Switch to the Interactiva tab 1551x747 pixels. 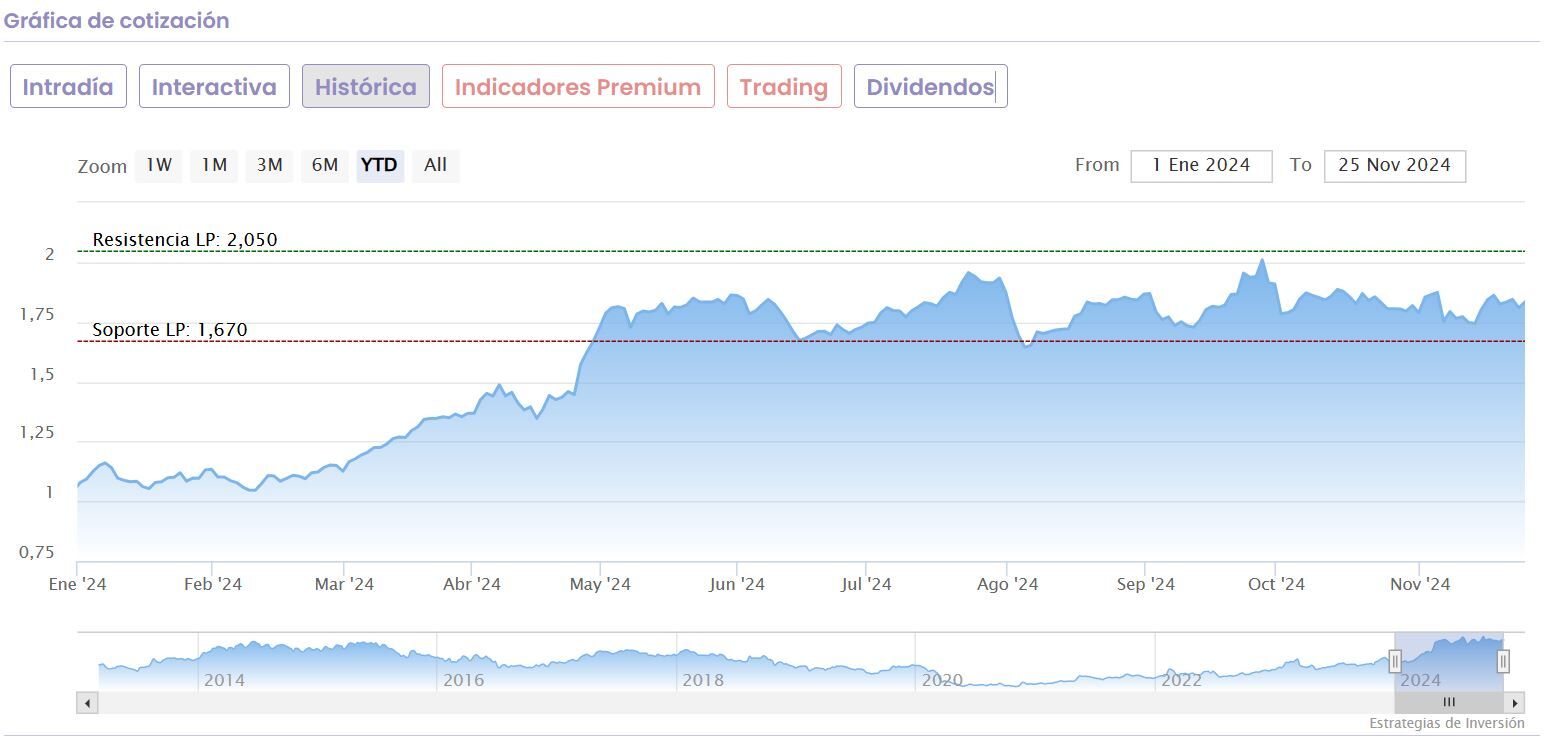[214, 87]
